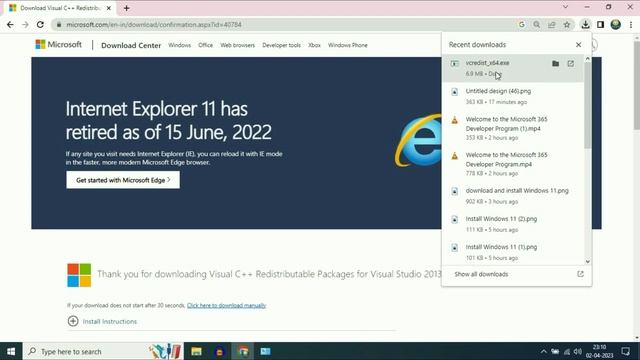Image resolution: width=640 pixels, height=360 pixels.
Task: Open the Chrome profile avatar
Action: click(616, 24)
